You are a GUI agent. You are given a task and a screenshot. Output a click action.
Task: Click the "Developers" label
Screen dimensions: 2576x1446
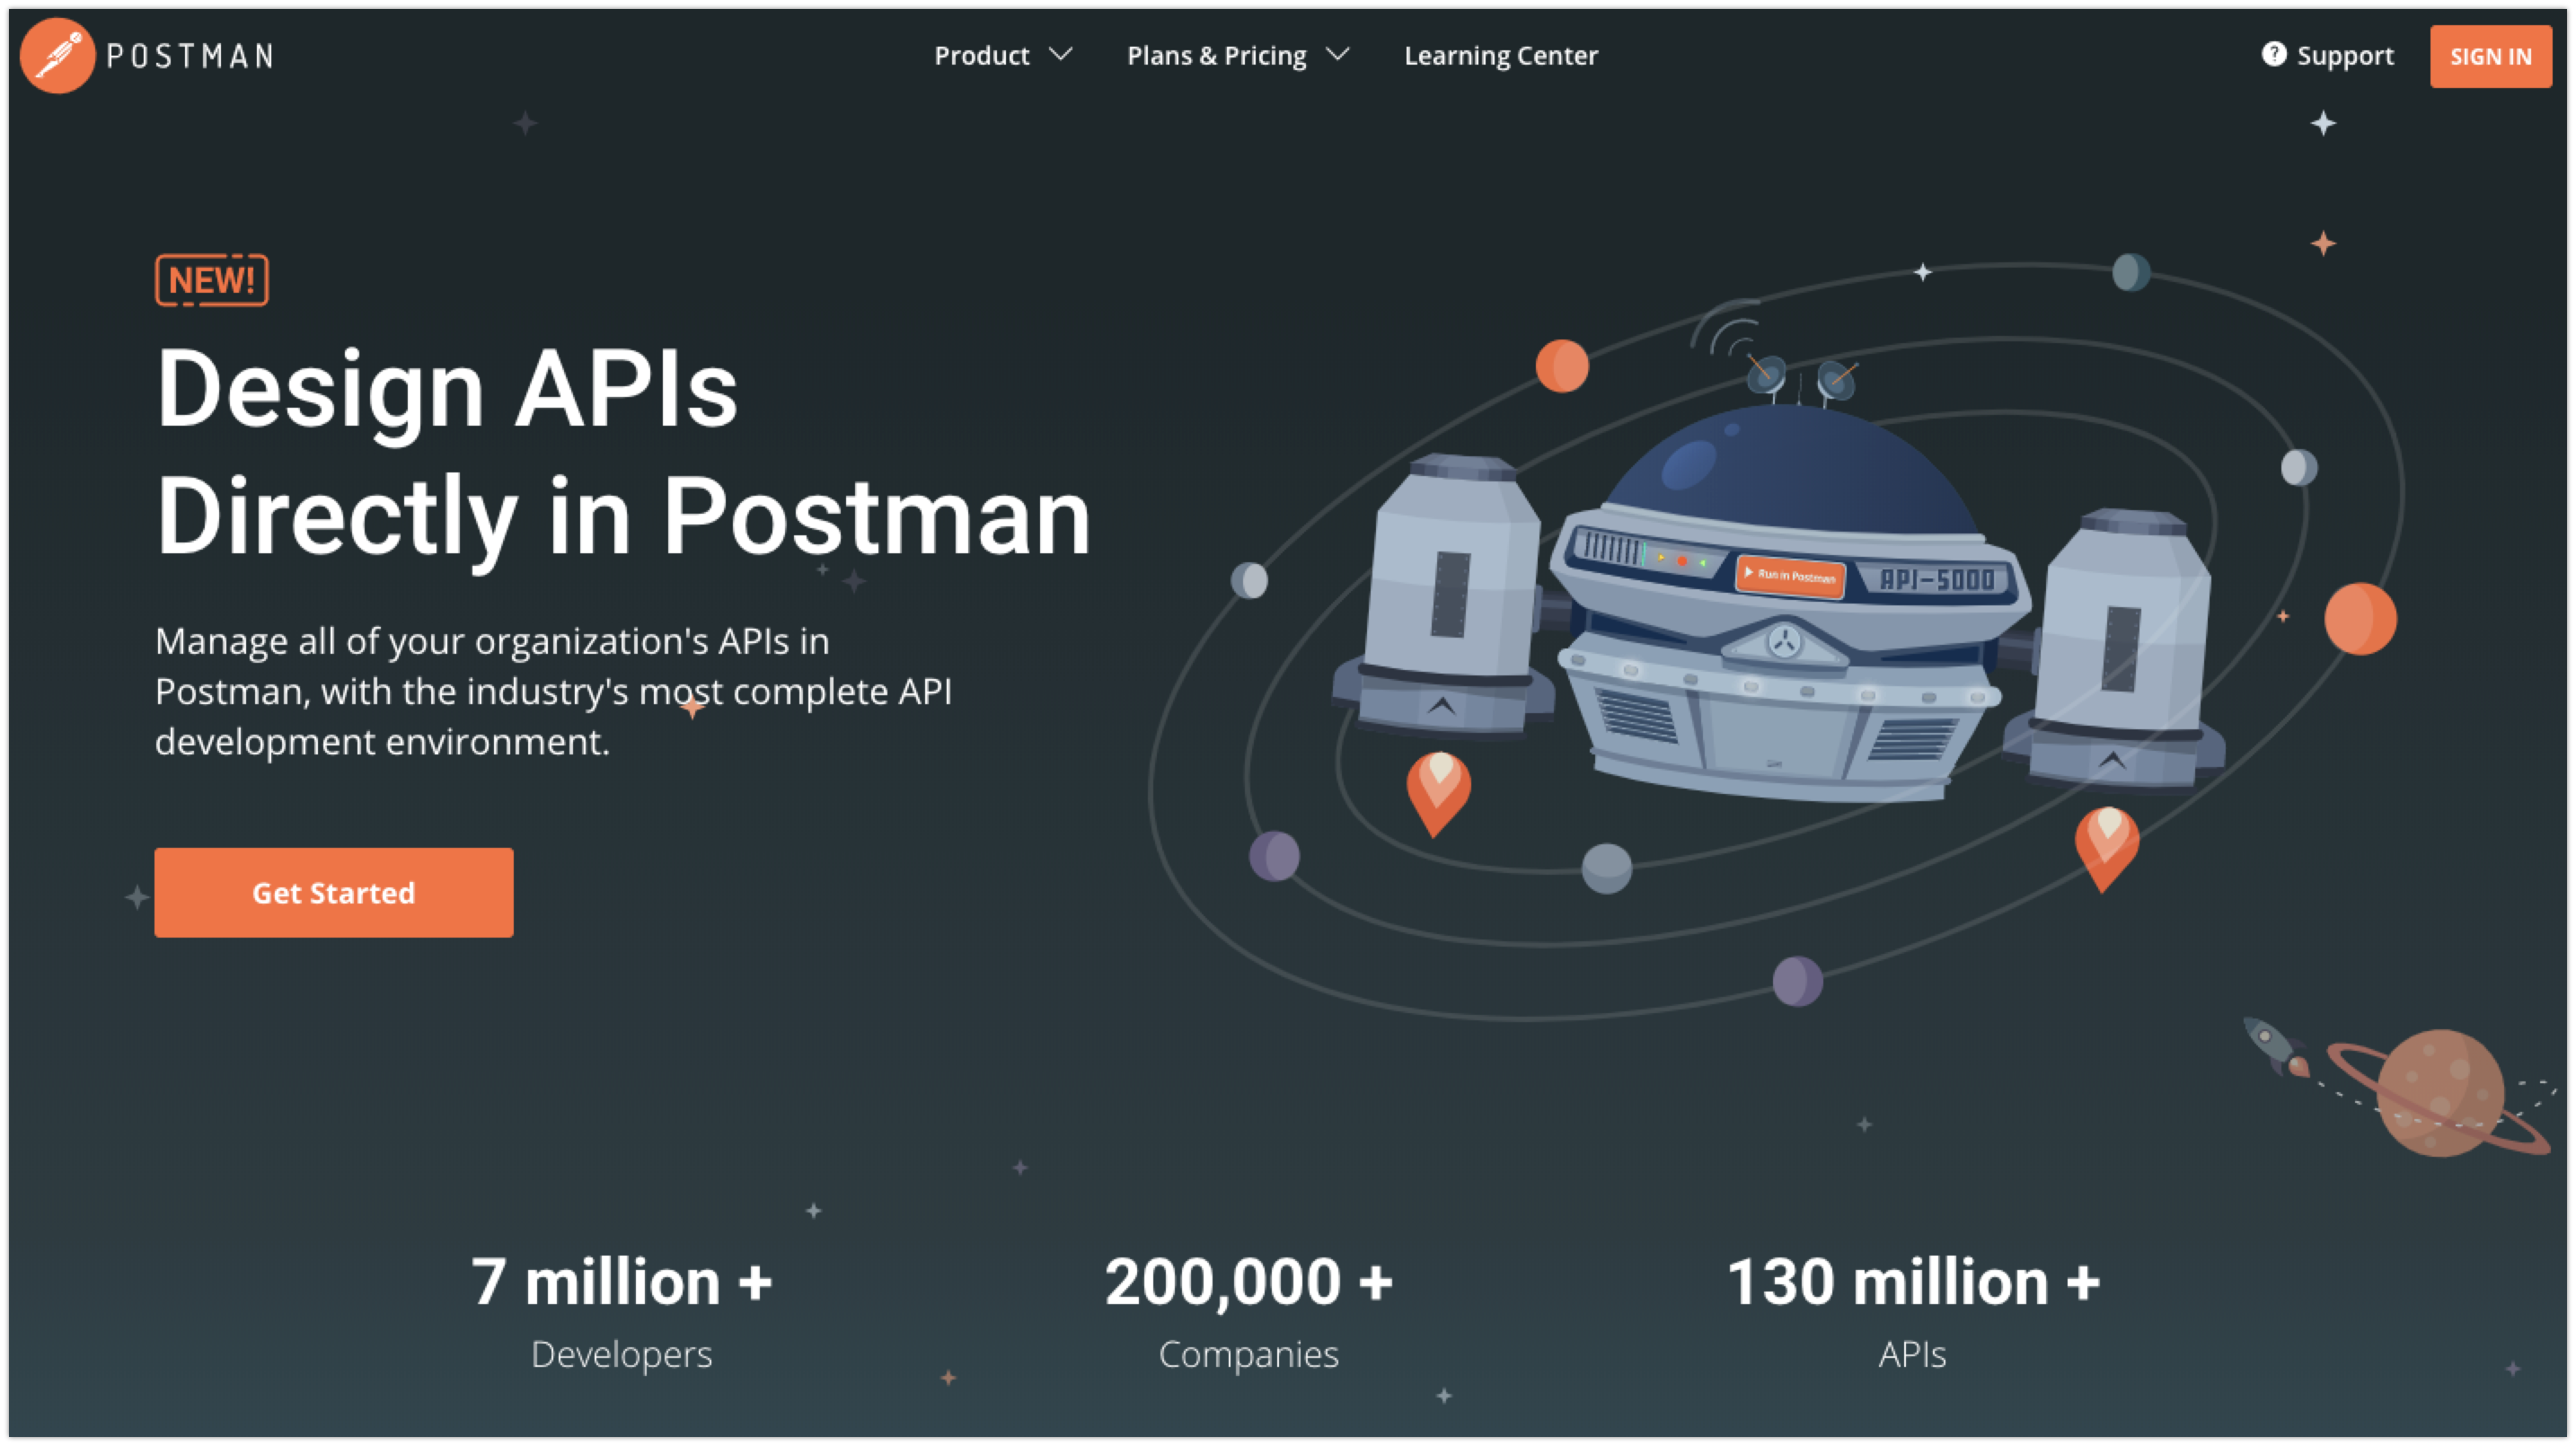pos(622,1355)
